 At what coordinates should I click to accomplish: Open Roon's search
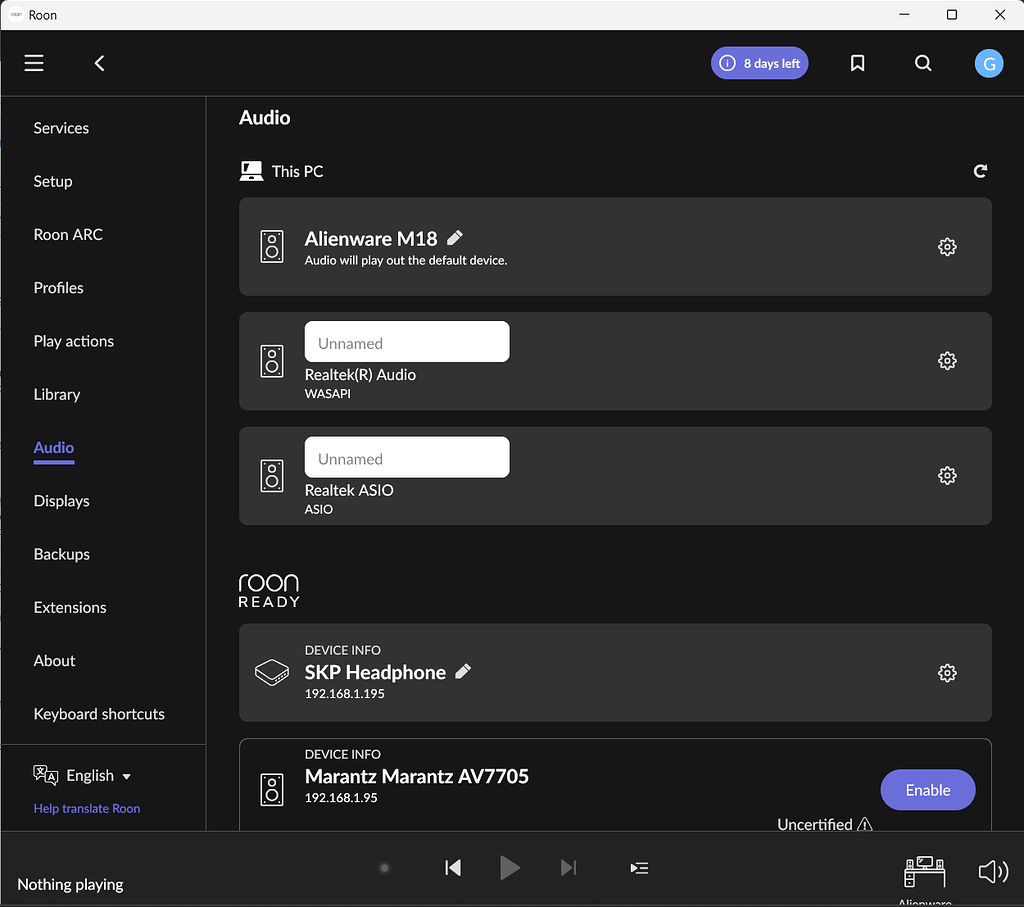pyautogui.click(x=922, y=63)
